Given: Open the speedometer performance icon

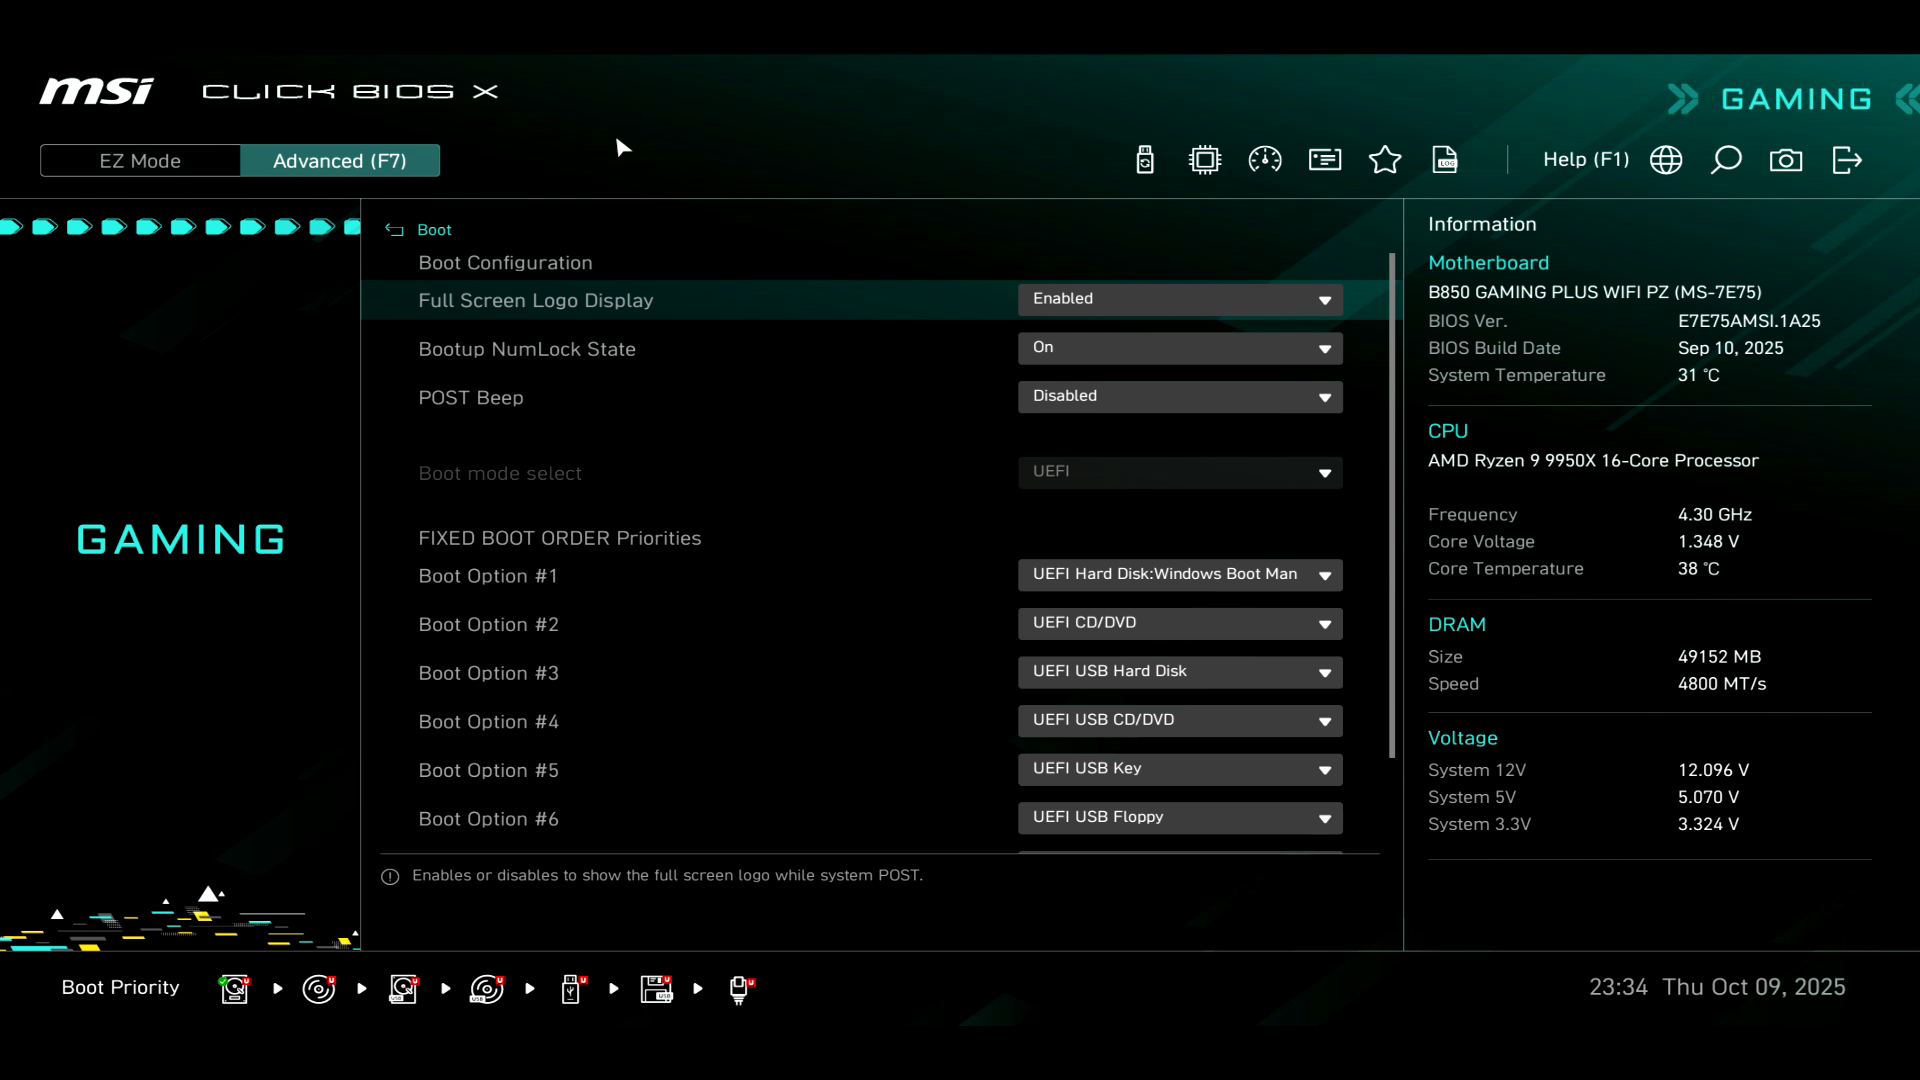Looking at the screenshot, I should point(1265,160).
